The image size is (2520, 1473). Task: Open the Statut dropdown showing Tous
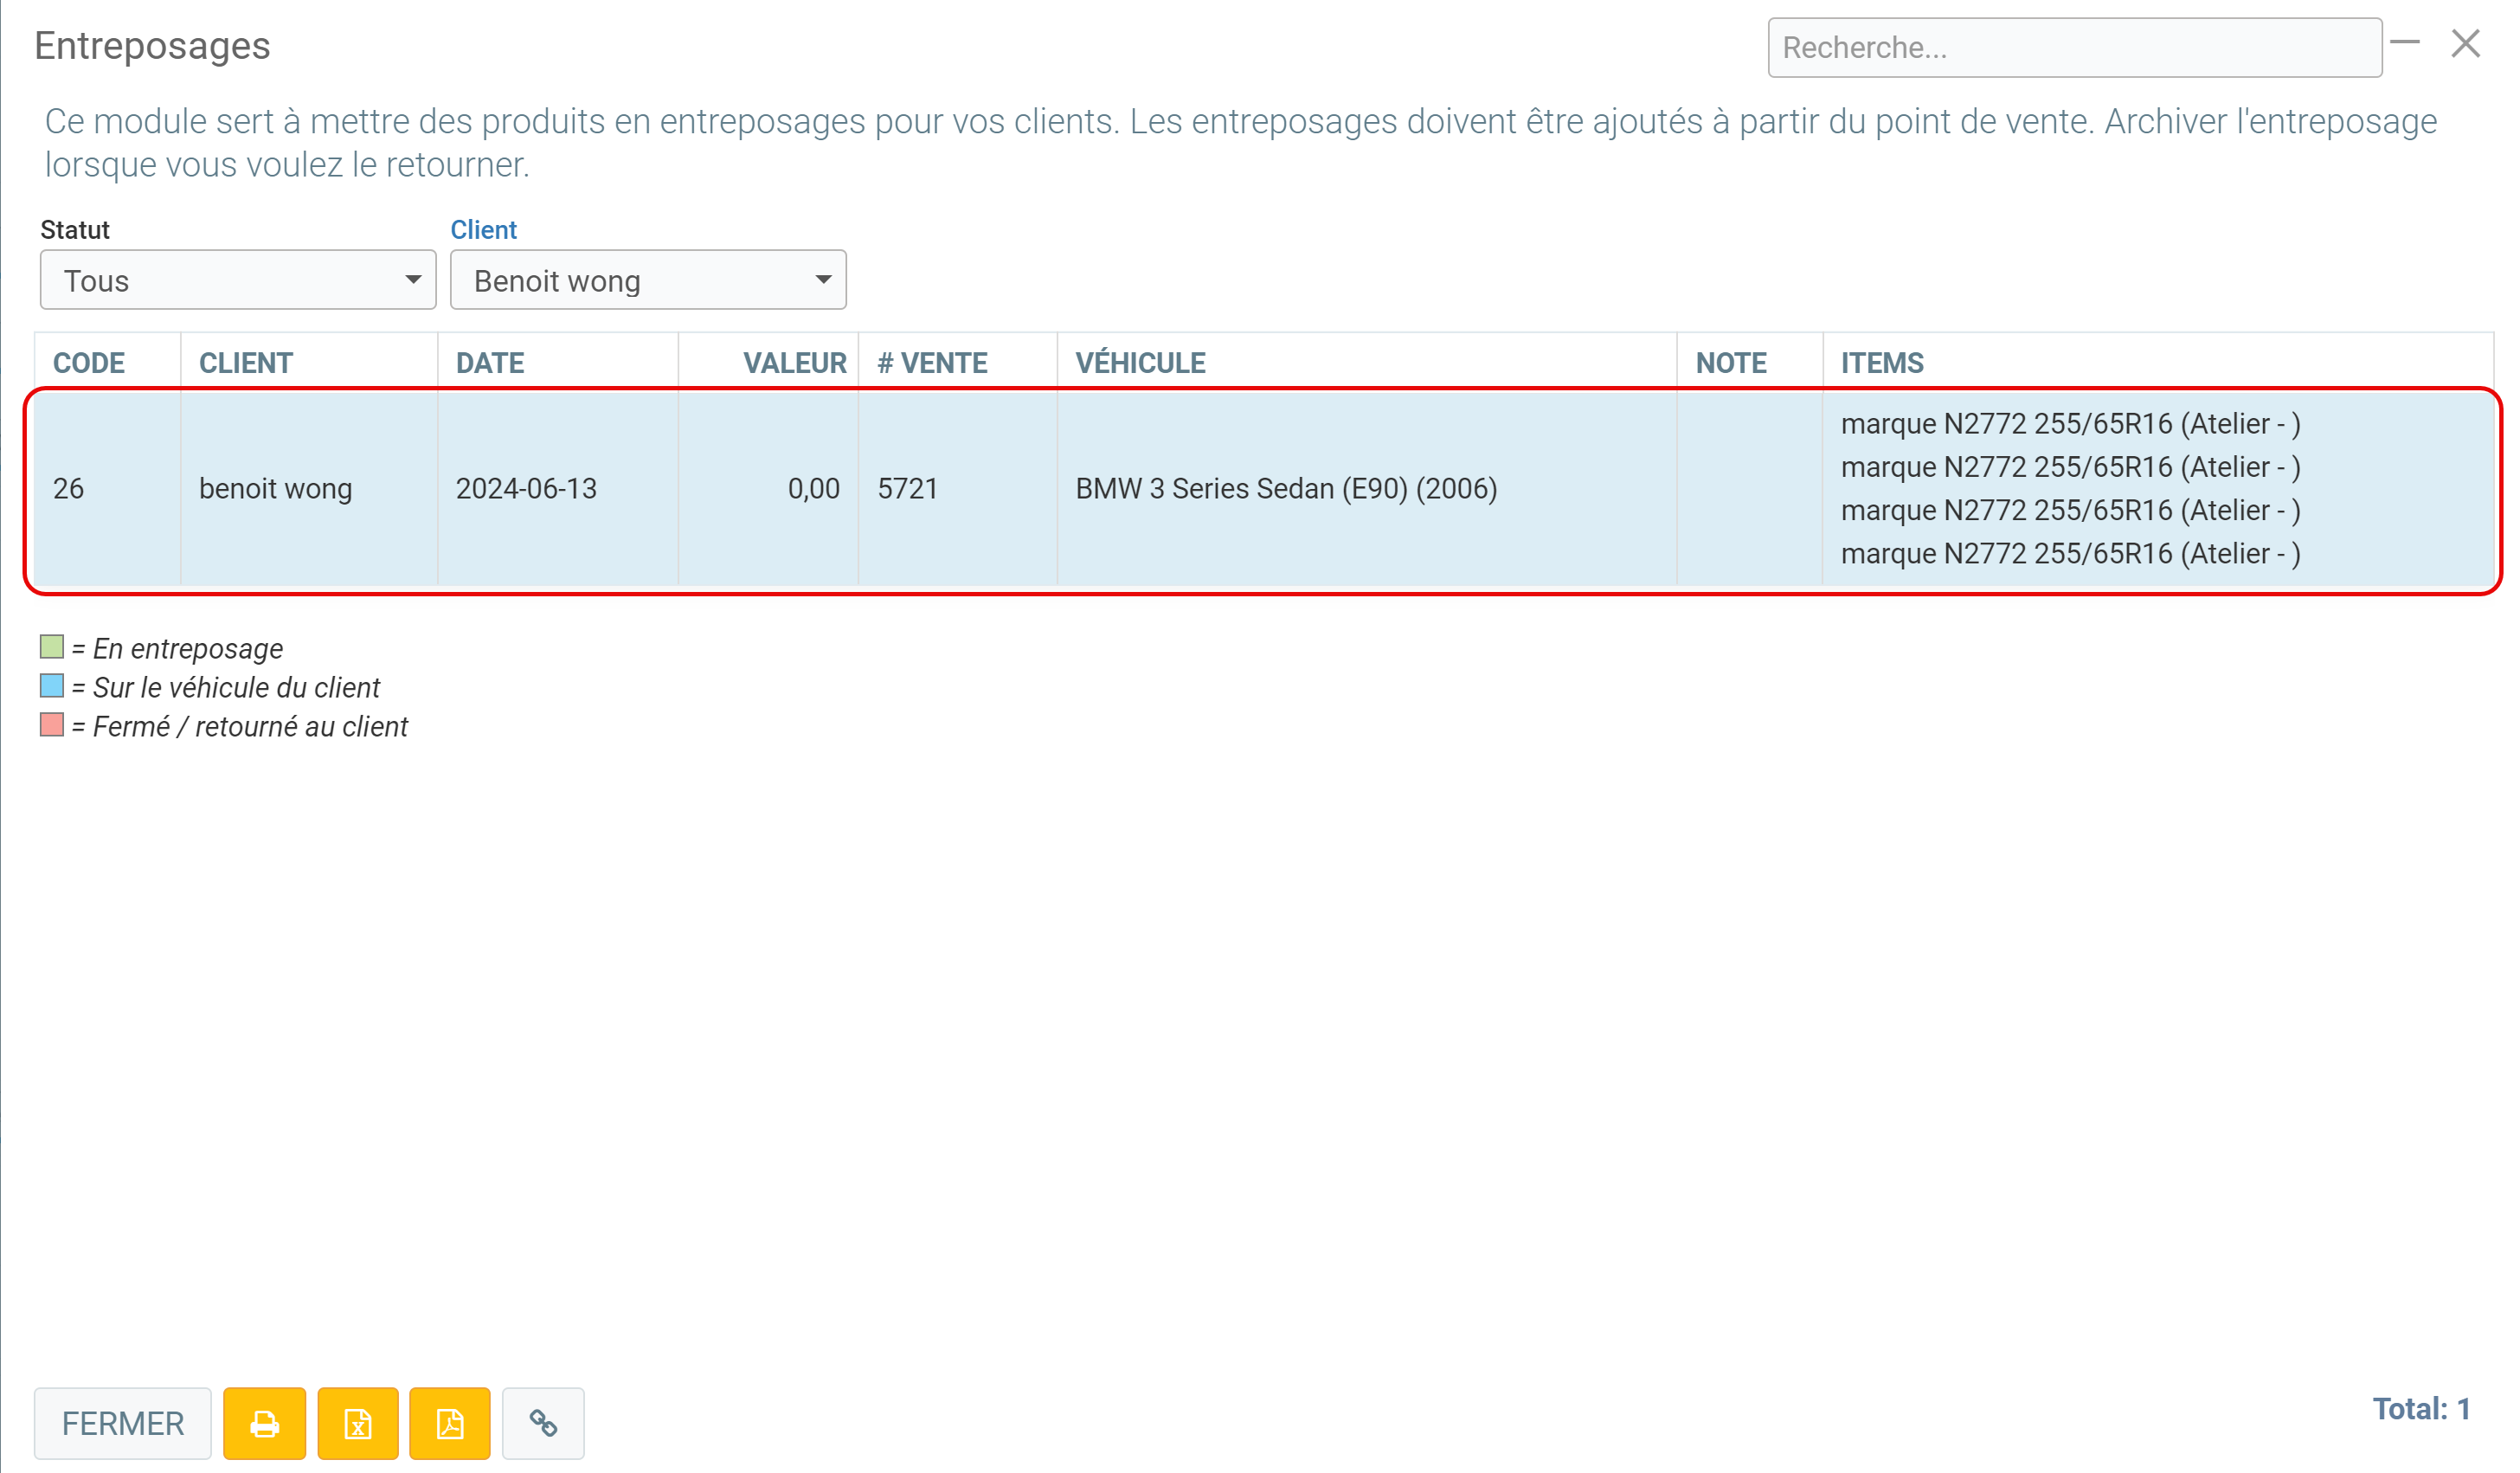[238, 280]
